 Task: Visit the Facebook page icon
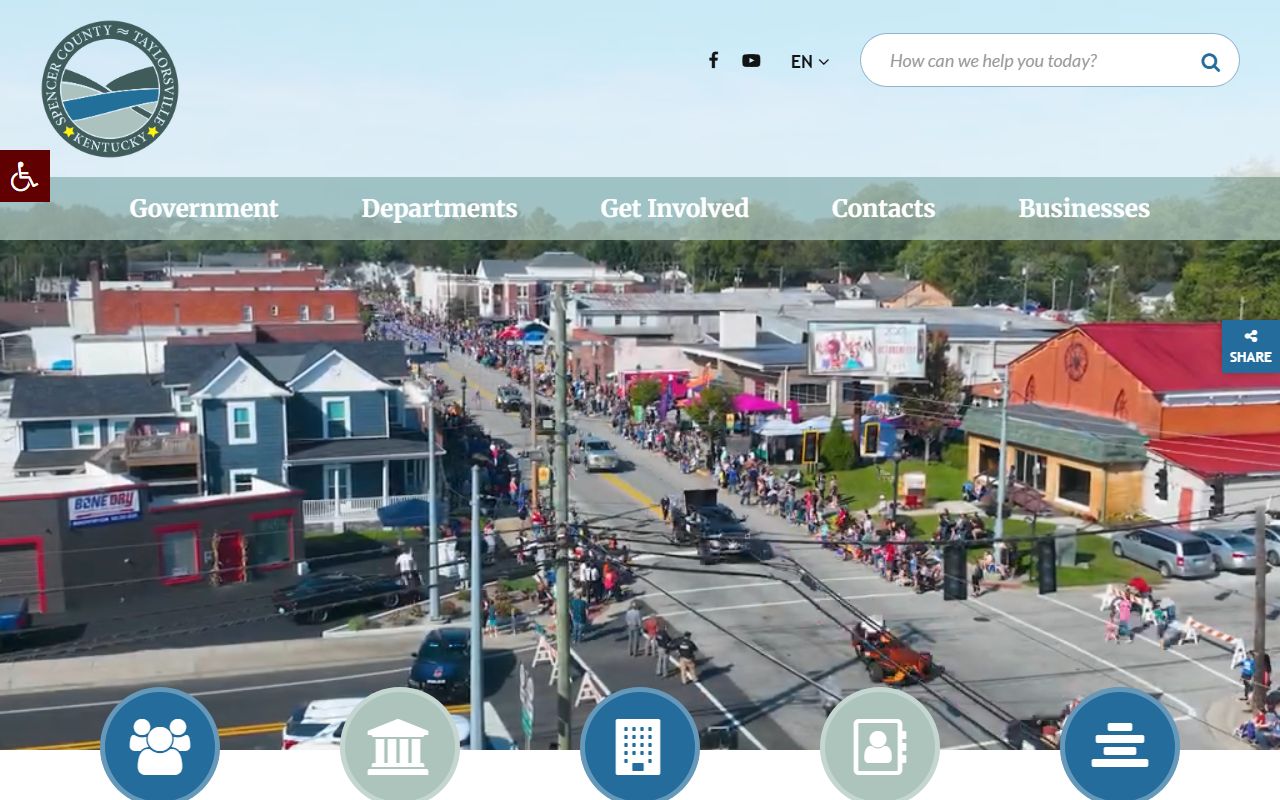pyautogui.click(x=713, y=60)
